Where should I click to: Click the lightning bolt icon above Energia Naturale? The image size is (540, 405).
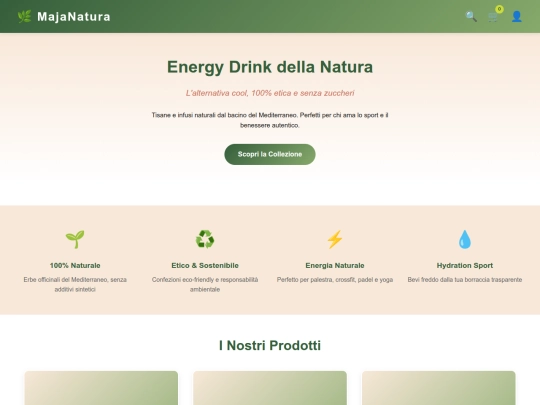coord(335,239)
